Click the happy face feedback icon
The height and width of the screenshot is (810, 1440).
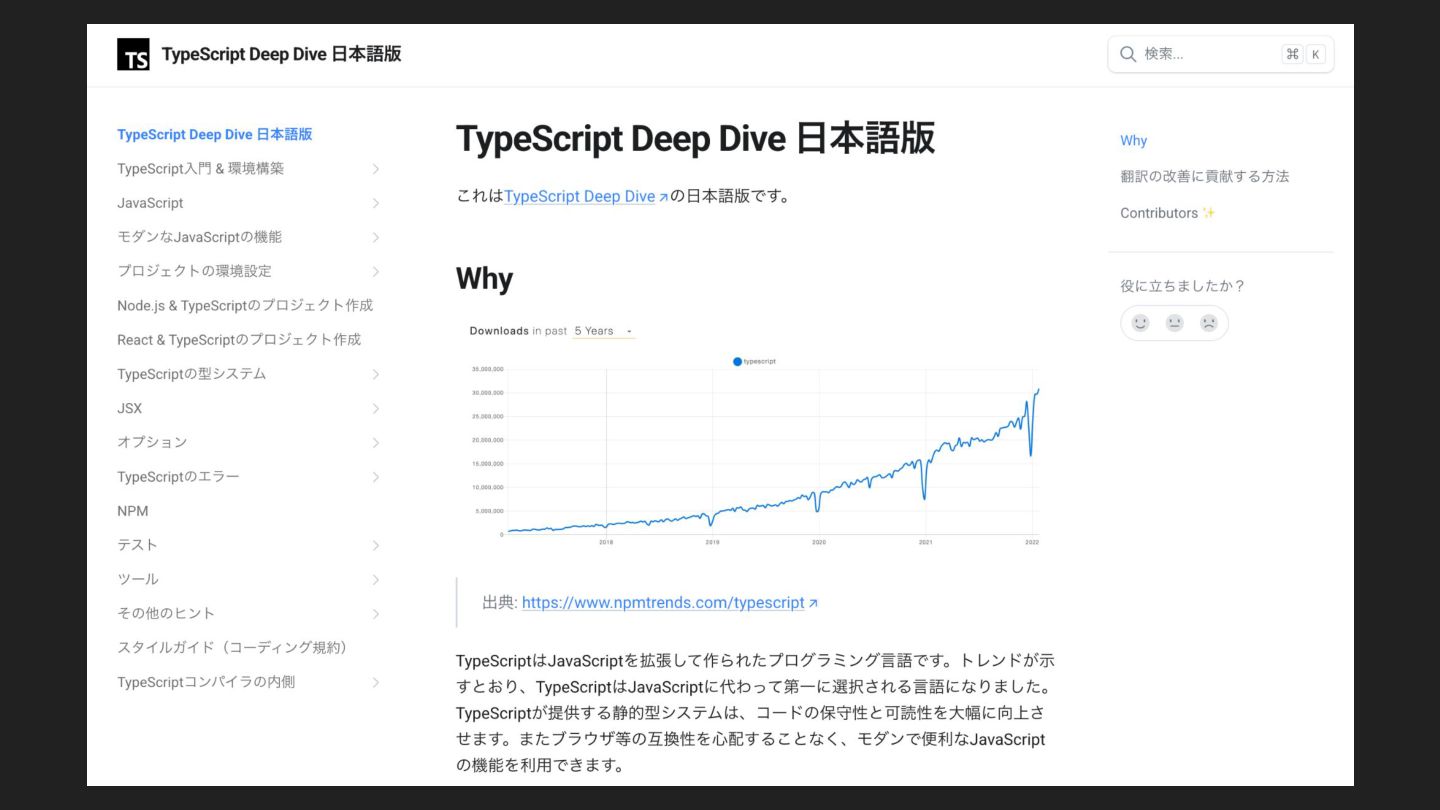point(1141,323)
